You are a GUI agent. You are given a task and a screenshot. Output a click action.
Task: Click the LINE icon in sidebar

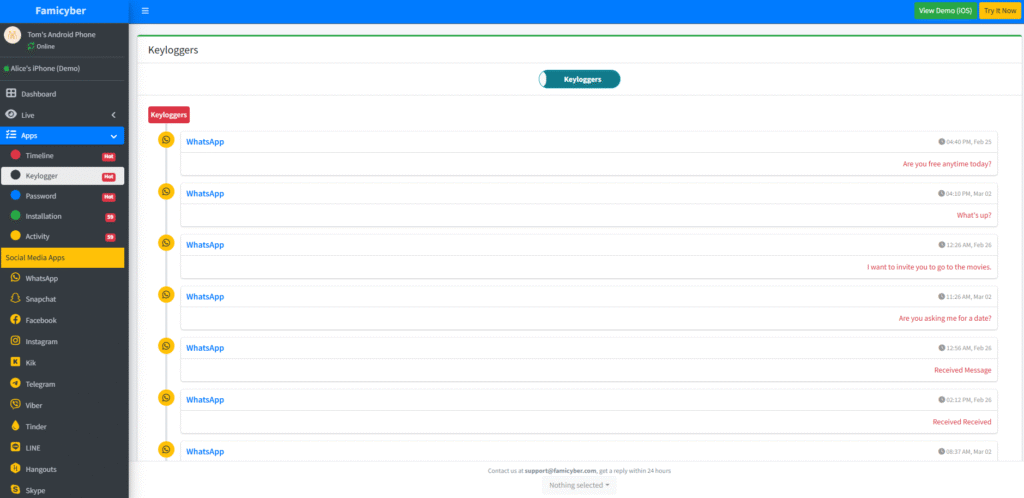[15, 447]
